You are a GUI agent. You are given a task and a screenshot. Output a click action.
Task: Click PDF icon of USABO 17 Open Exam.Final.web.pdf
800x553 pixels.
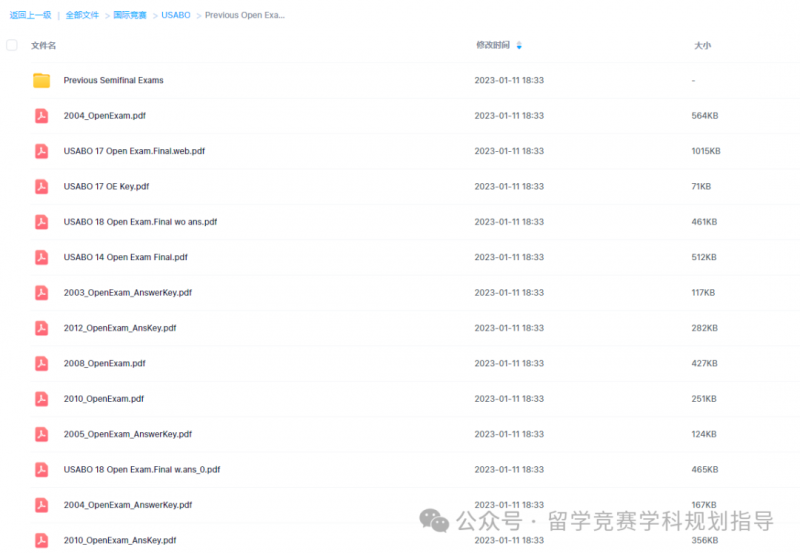coord(41,151)
